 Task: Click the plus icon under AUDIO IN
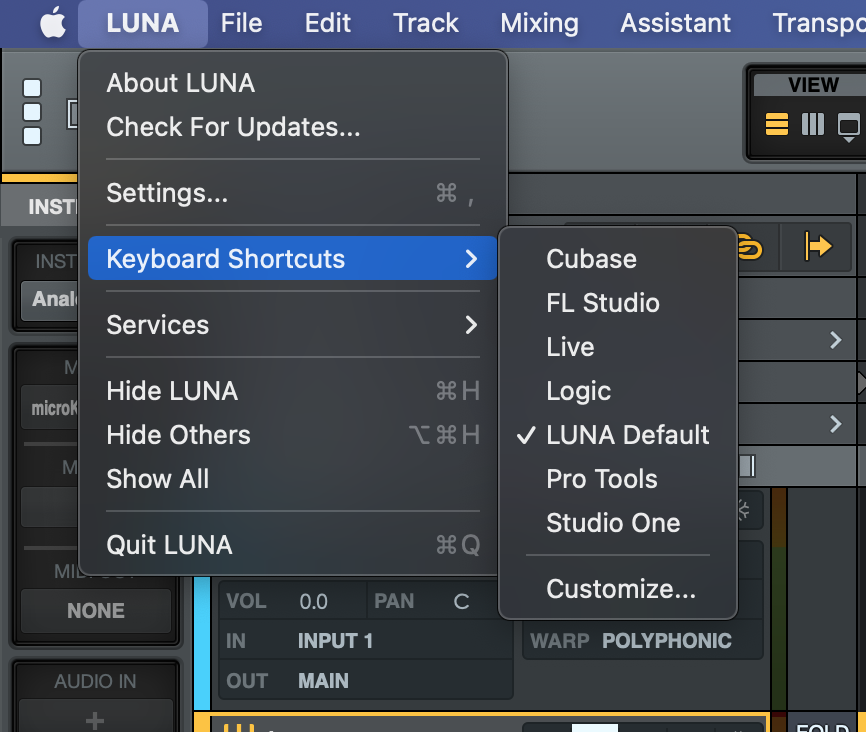pos(95,719)
